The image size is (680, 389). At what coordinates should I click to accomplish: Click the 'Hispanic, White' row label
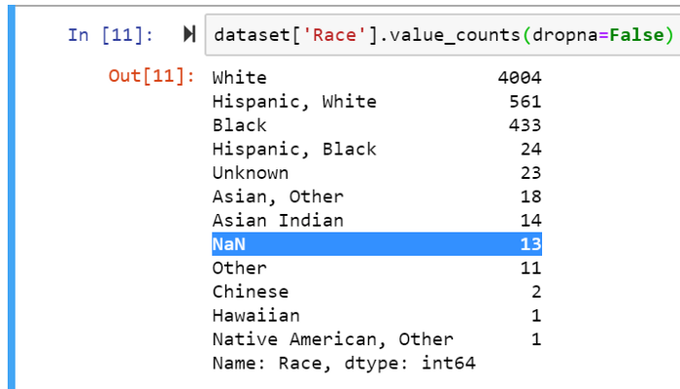coord(294,102)
